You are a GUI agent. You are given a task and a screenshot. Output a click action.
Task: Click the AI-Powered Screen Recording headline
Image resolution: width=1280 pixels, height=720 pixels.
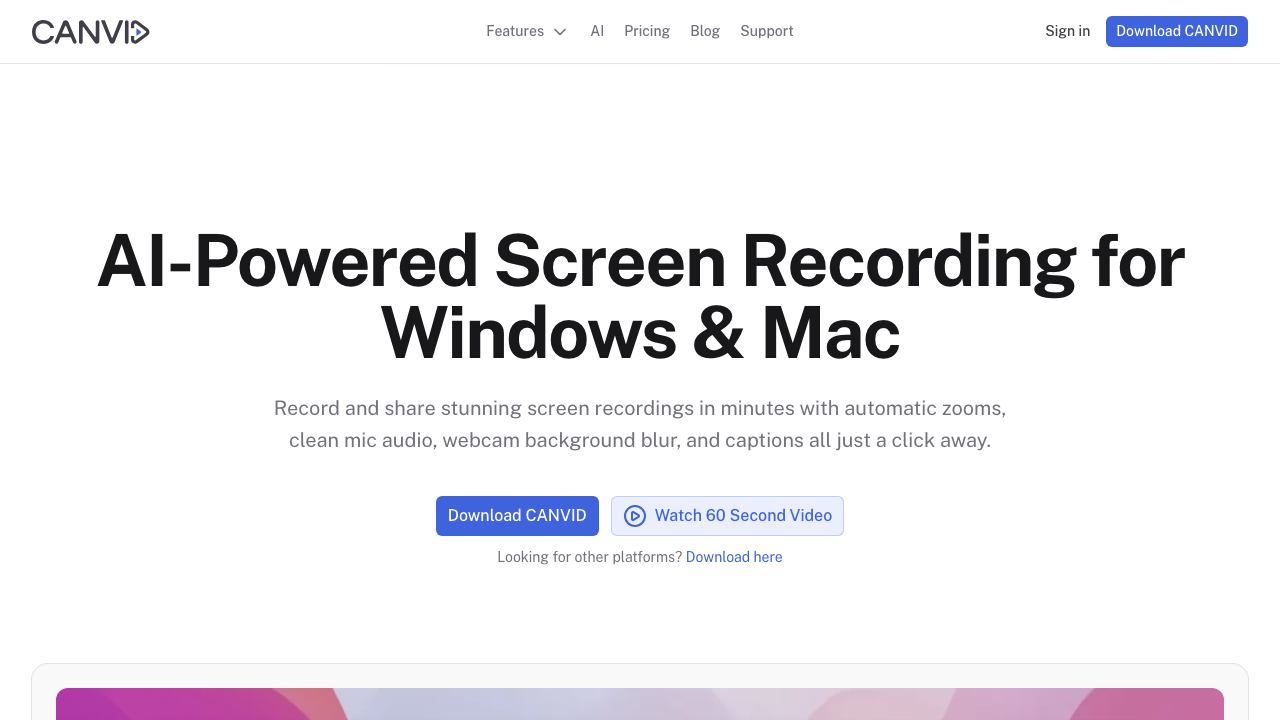pyautogui.click(x=640, y=296)
